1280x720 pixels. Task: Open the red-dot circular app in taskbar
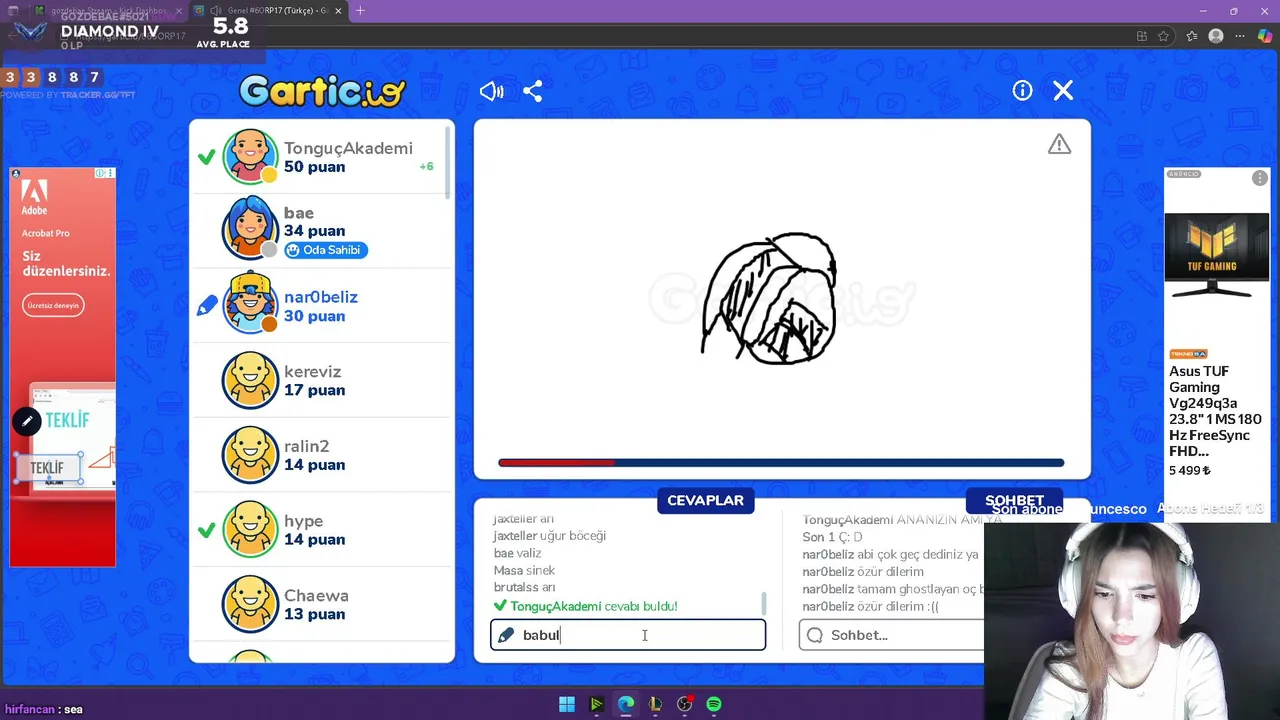[x=685, y=704]
